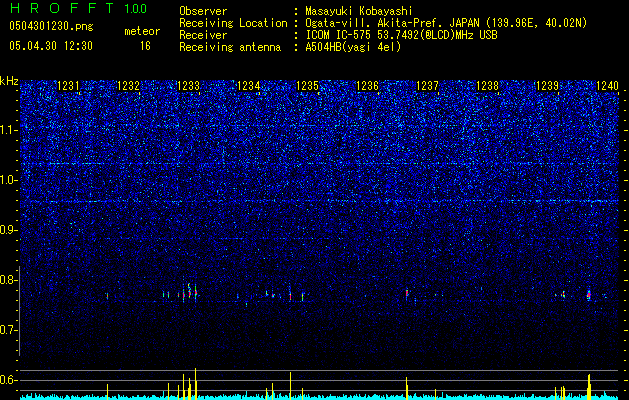The width and height of the screenshot is (629, 400).
Task: Click the meteor echo near 1237
Action: pyautogui.click(x=407, y=293)
